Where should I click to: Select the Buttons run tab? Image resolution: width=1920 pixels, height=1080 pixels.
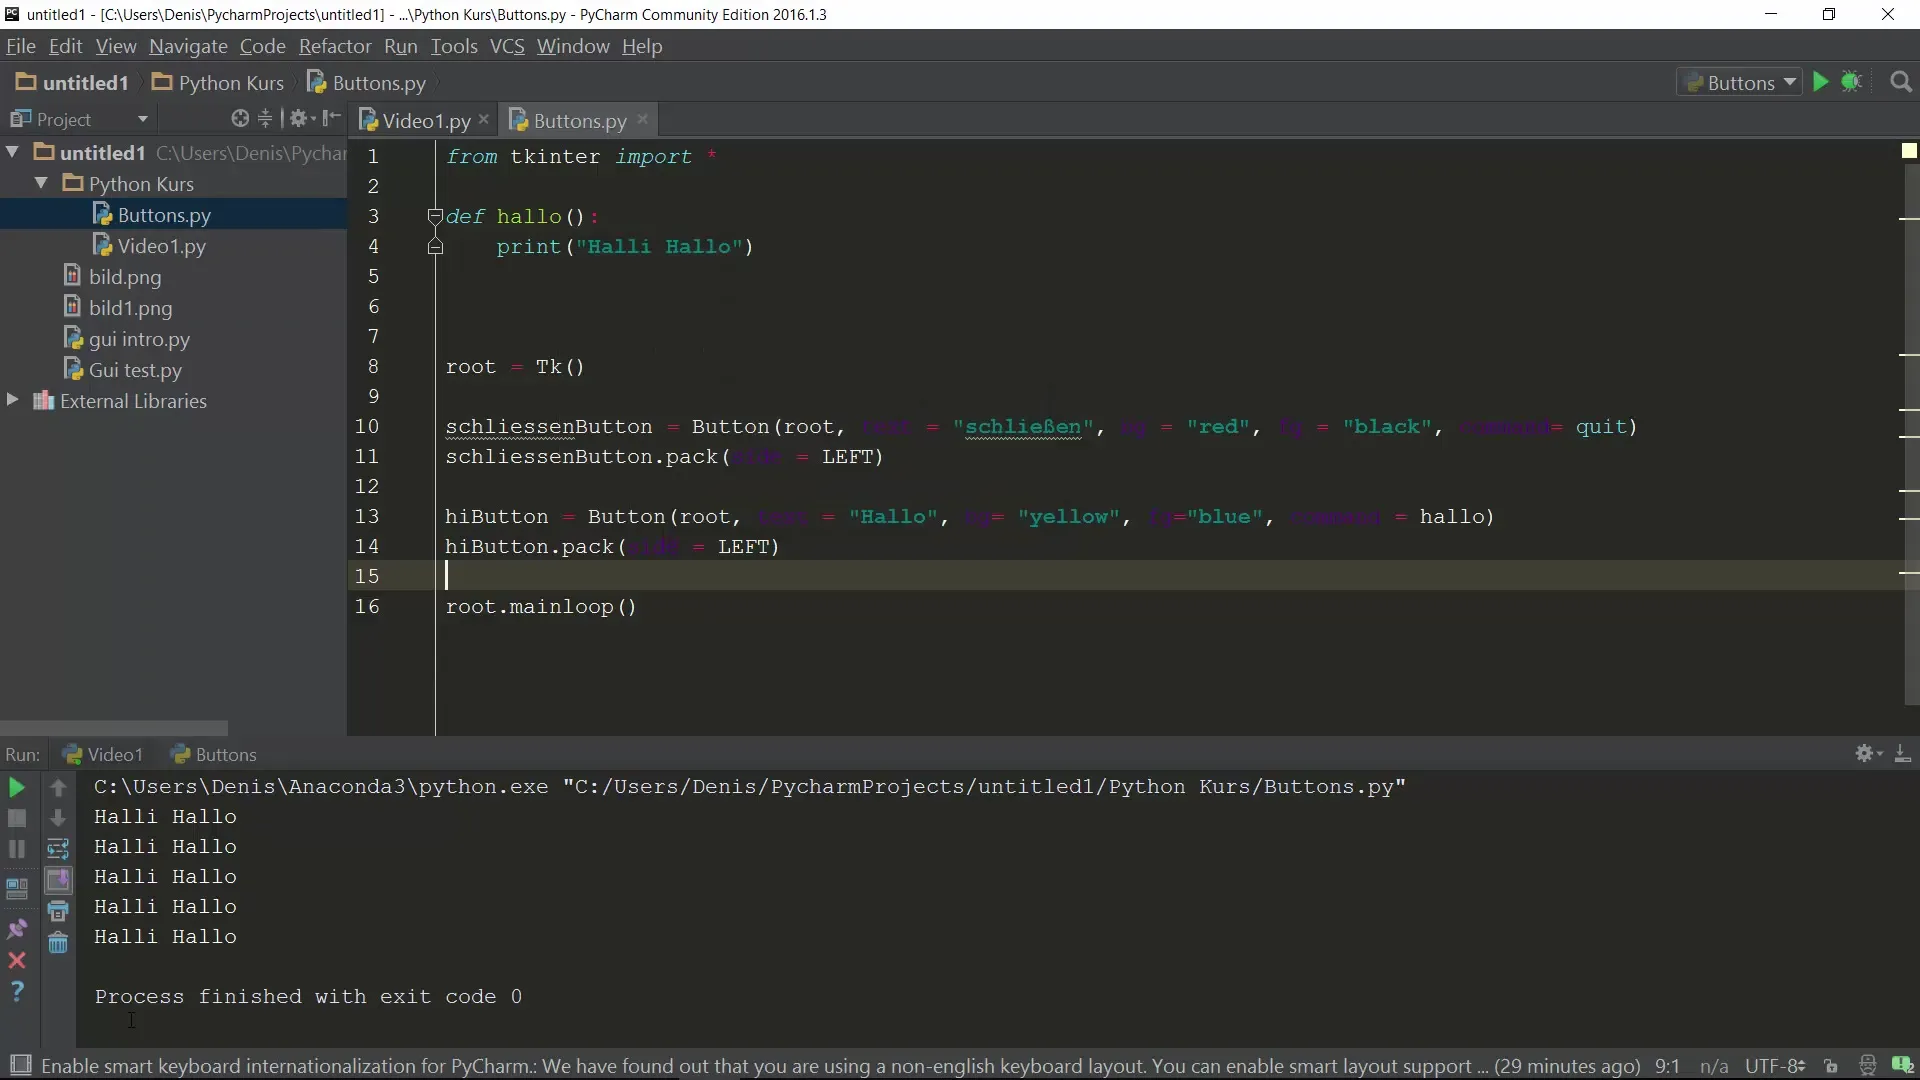(x=214, y=754)
